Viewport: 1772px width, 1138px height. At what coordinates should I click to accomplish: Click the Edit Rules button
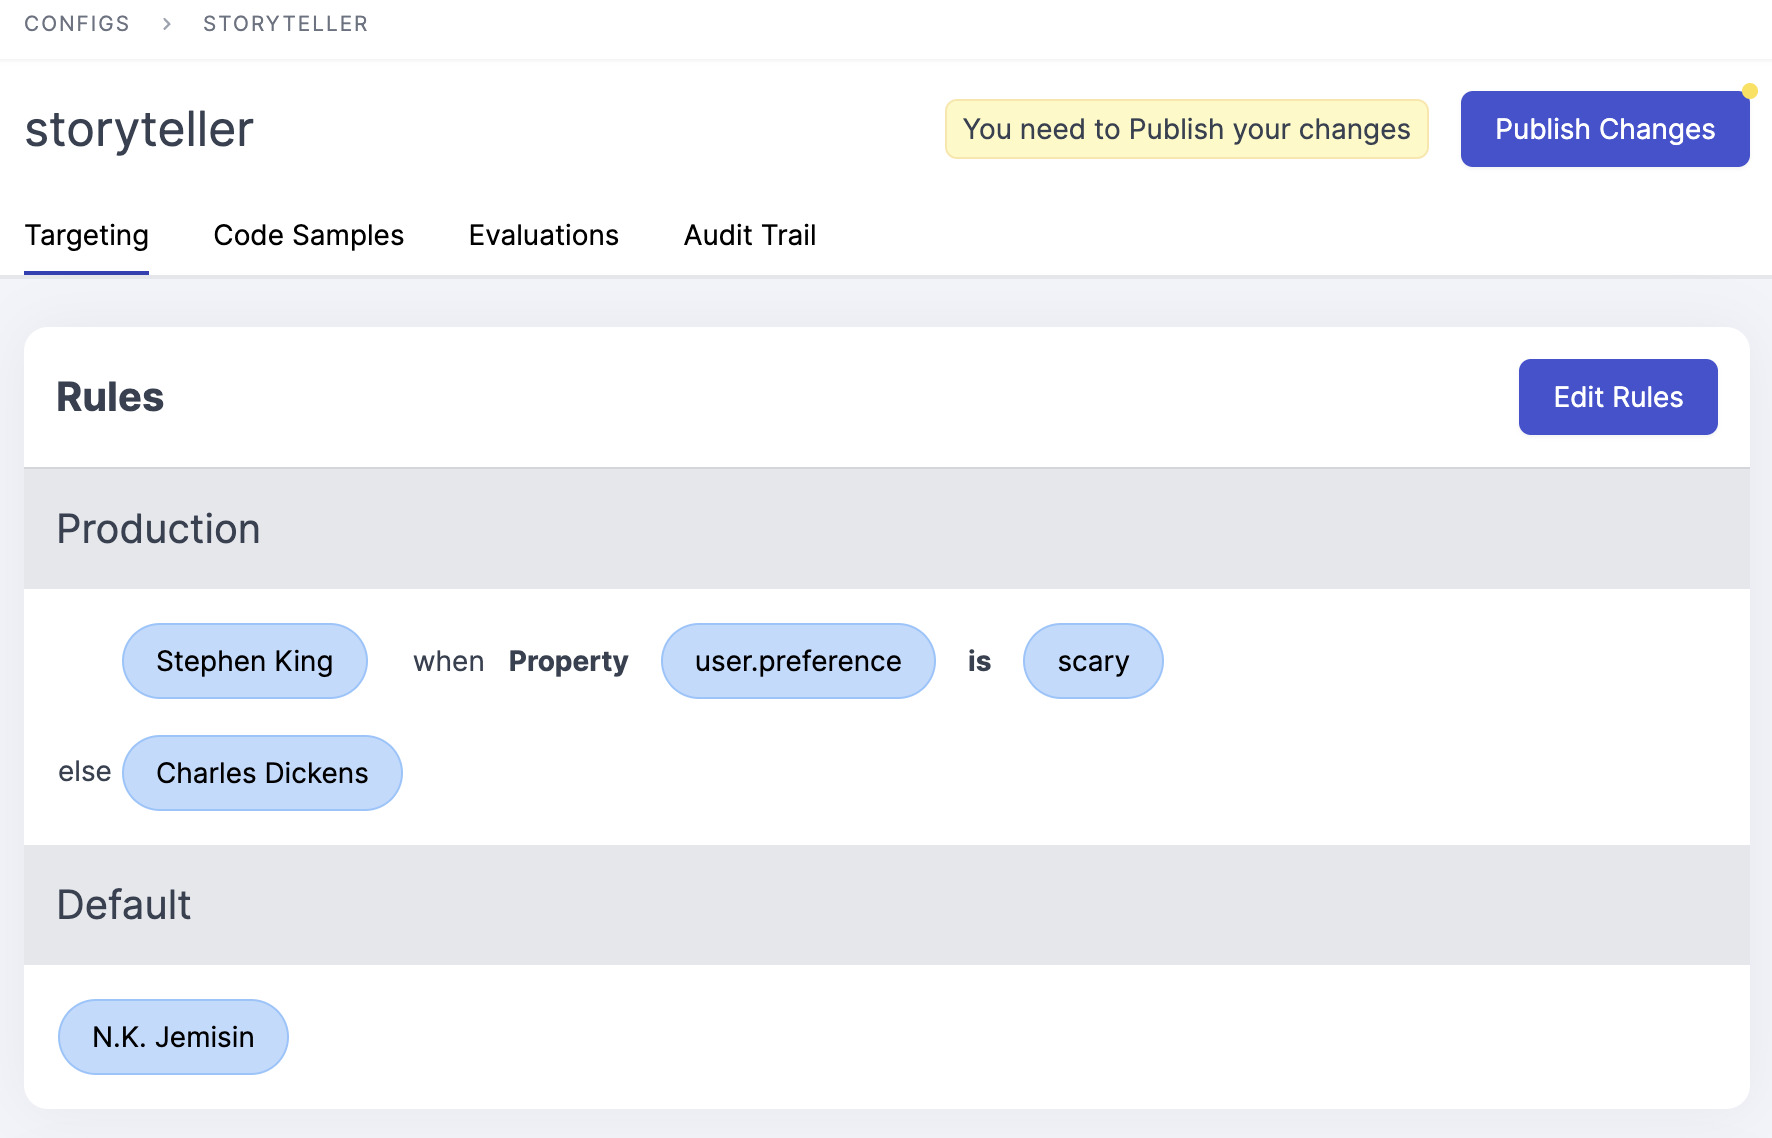[x=1617, y=397]
